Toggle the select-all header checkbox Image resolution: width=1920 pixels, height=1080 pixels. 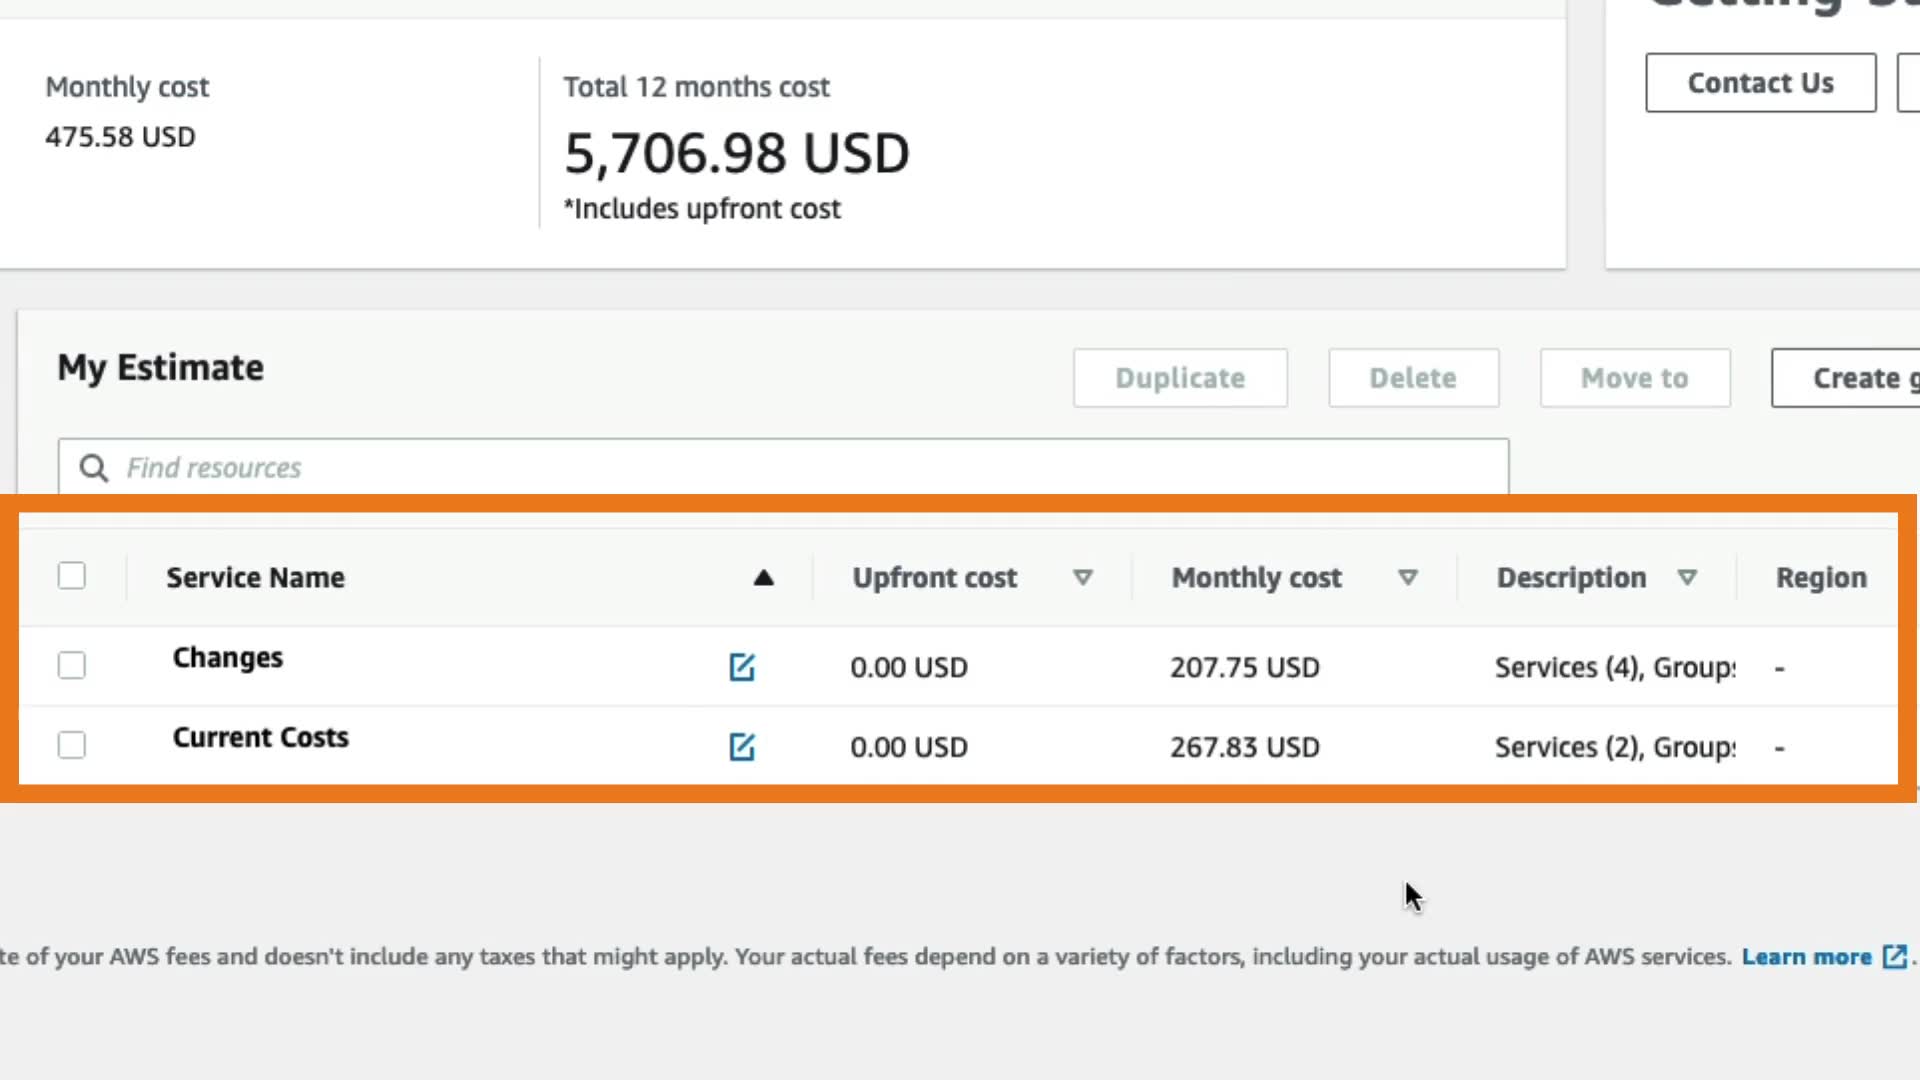coord(72,576)
